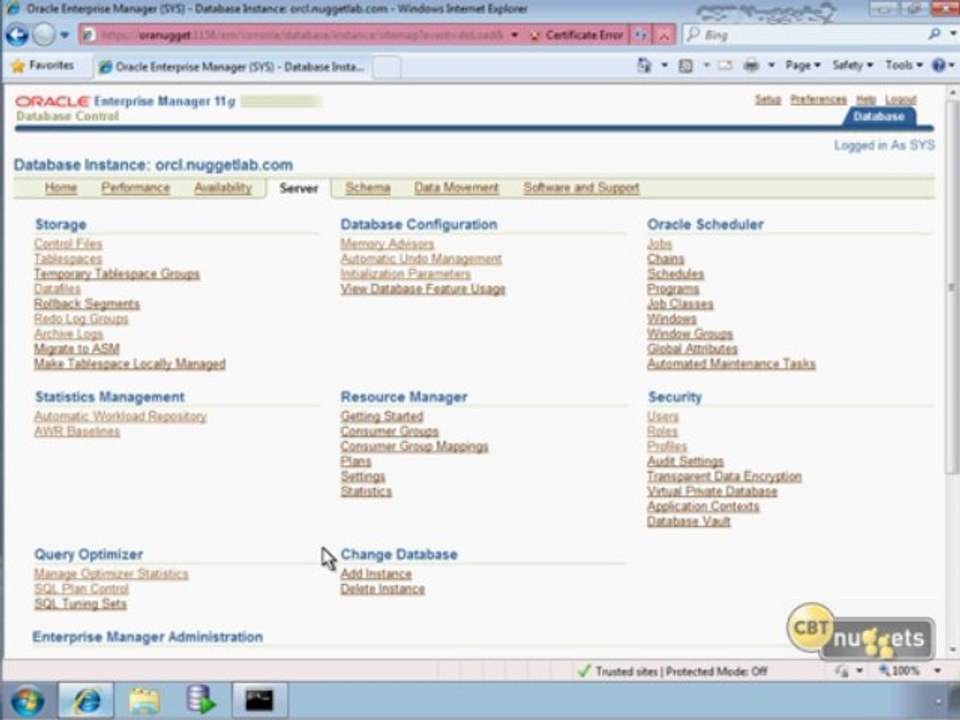Open the Setup link
Viewport: 960px width, 720px height.
tap(768, 99)
